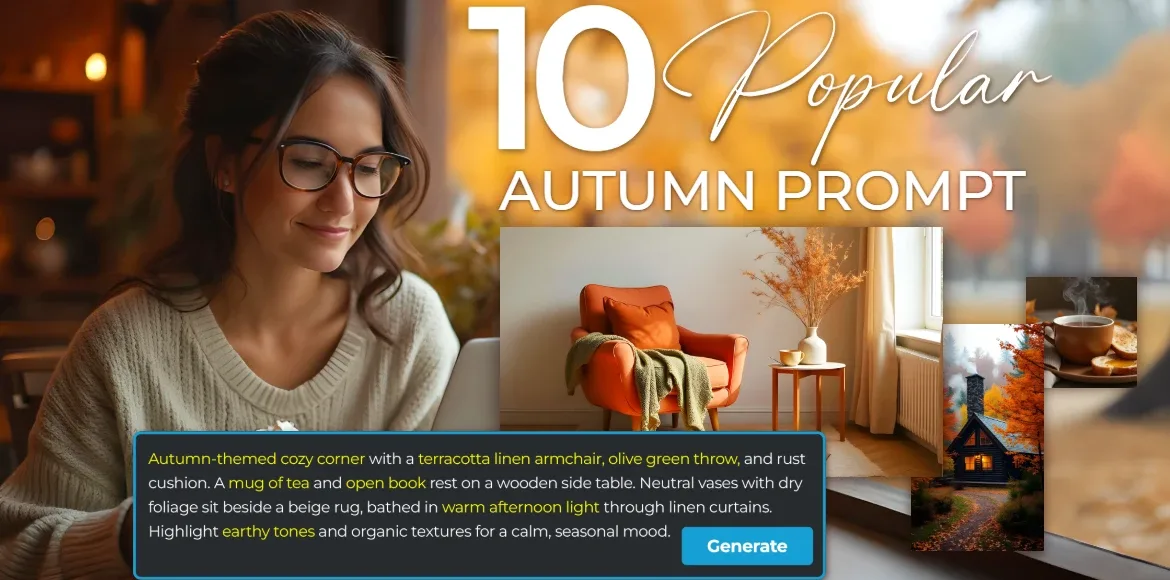This screenshot has height=580, width=1170.
Task: Click the large white '10' numeral
Action: (563, 79)
